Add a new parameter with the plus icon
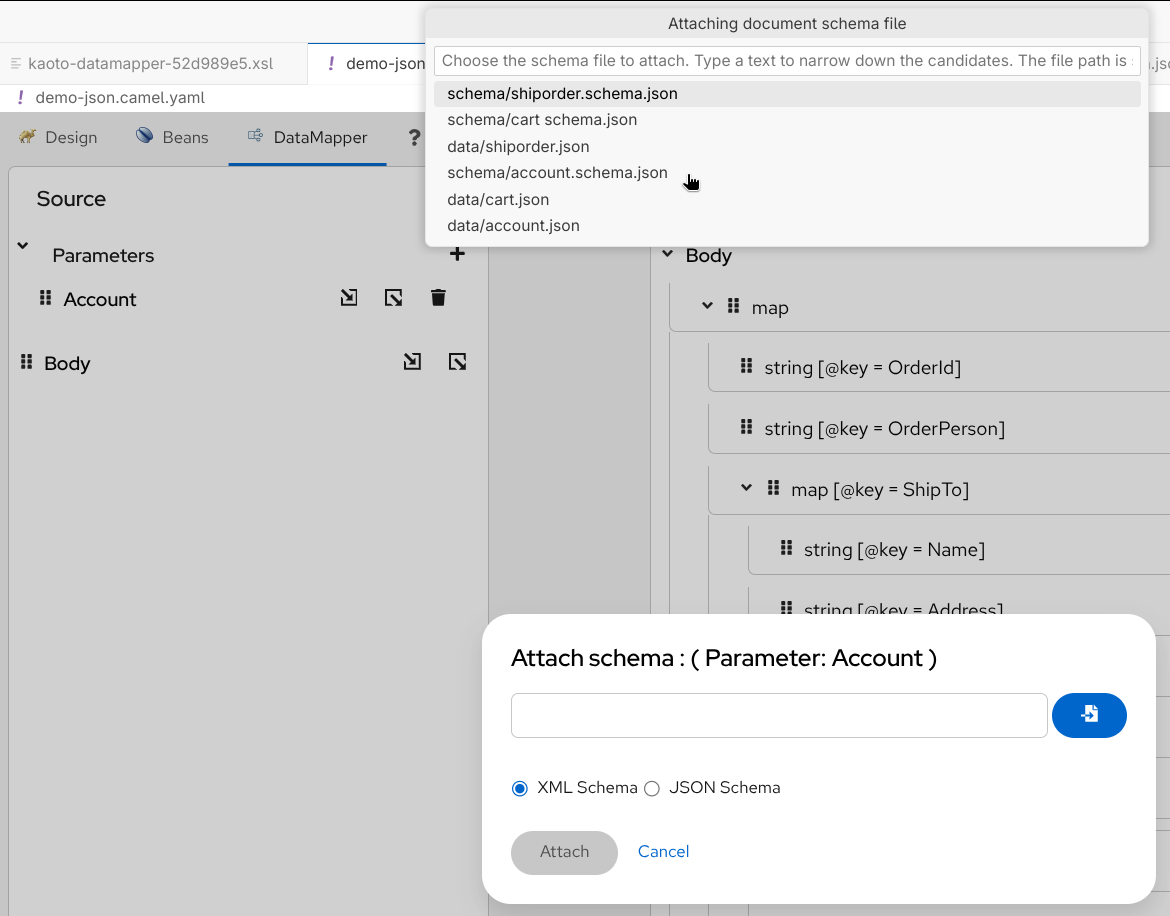Viewport: 1170px width, 916px height. coord(457,253)
